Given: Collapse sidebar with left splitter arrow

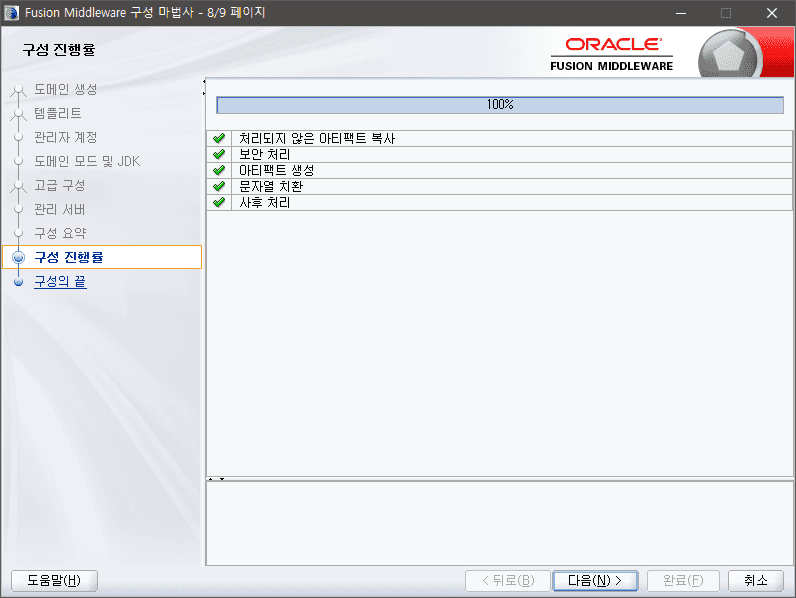Looking at the screenshot, I should [x=204, y=81].
